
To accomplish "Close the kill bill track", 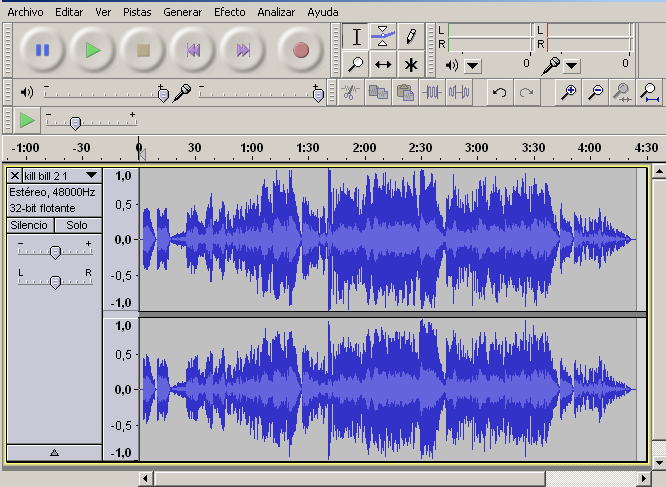I will pos(14,176).
